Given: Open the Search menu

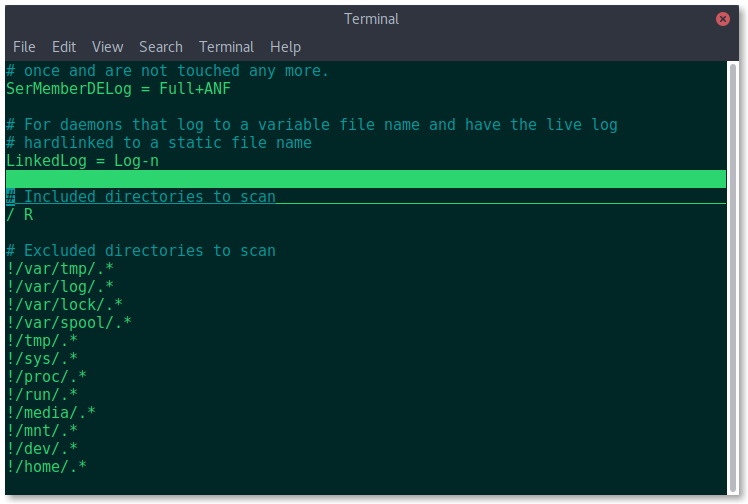Looking at the screenshot, I should pos(161,47).
